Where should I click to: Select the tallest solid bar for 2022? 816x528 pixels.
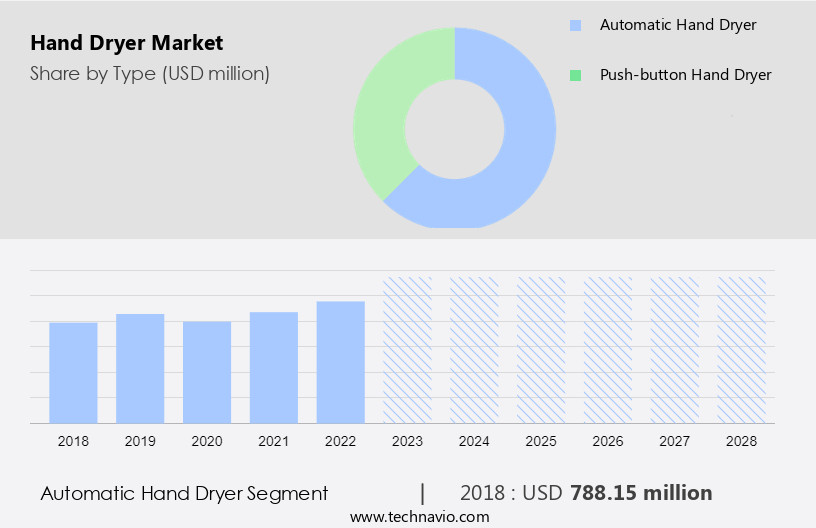pos(341,362)
